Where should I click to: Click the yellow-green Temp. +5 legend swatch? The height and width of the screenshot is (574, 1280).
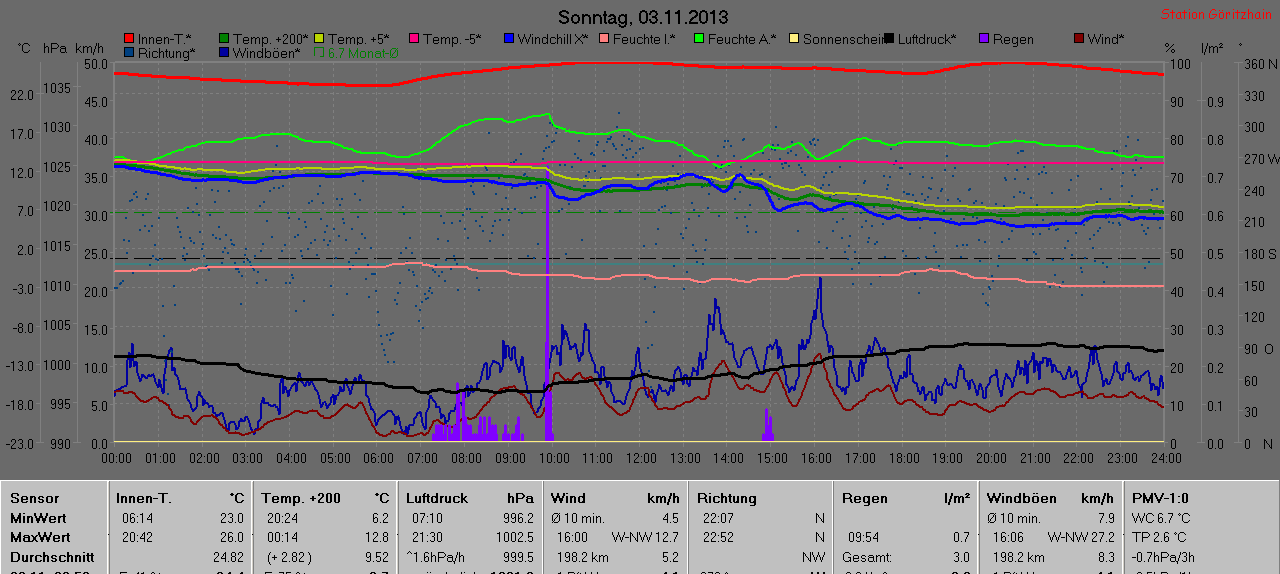coord(320,38)
